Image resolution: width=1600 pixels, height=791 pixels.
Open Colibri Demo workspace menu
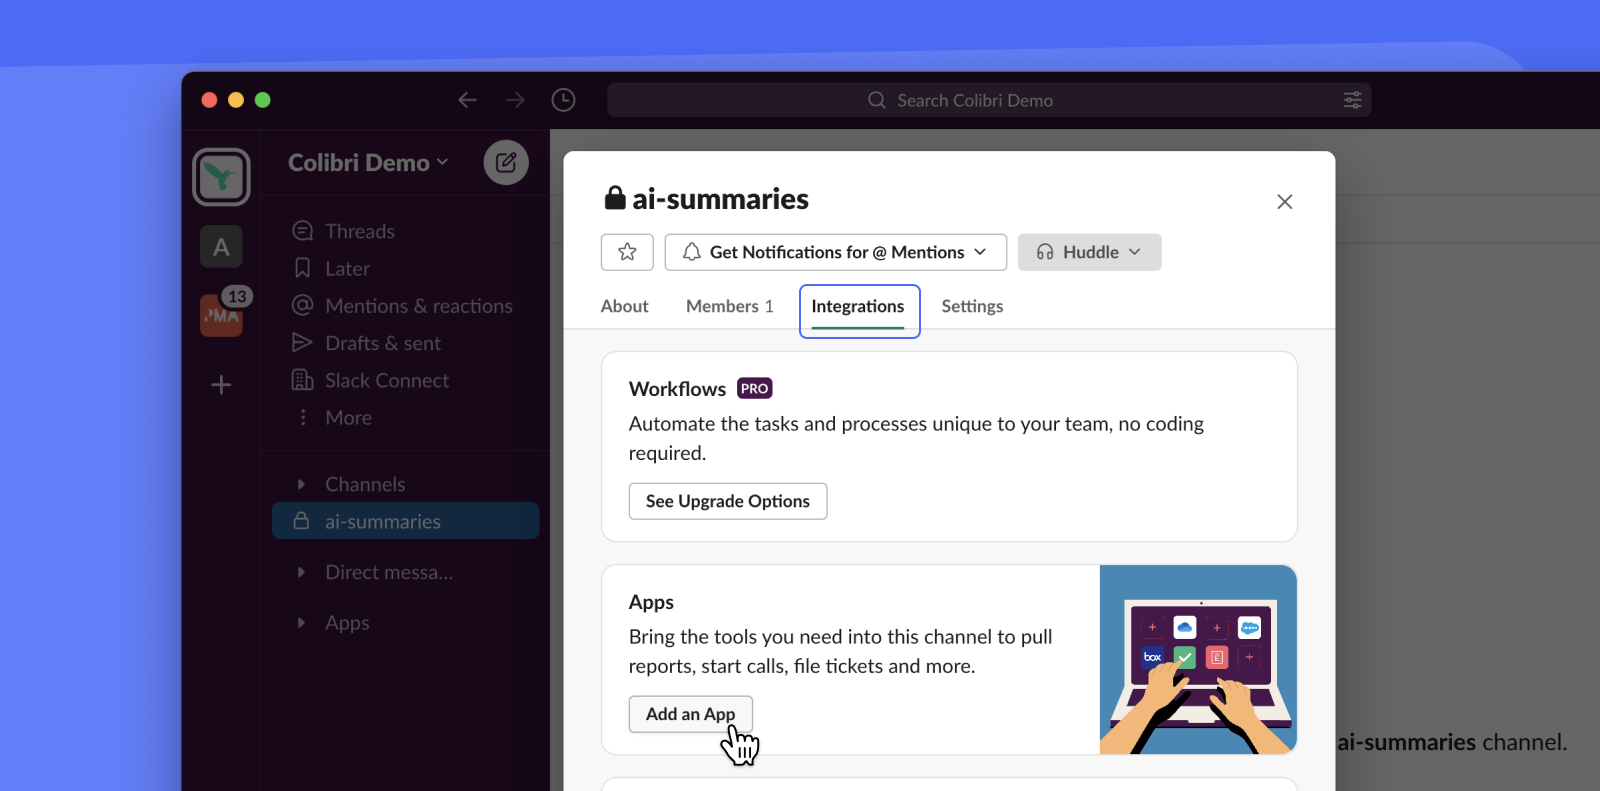[x=368, y=162]
